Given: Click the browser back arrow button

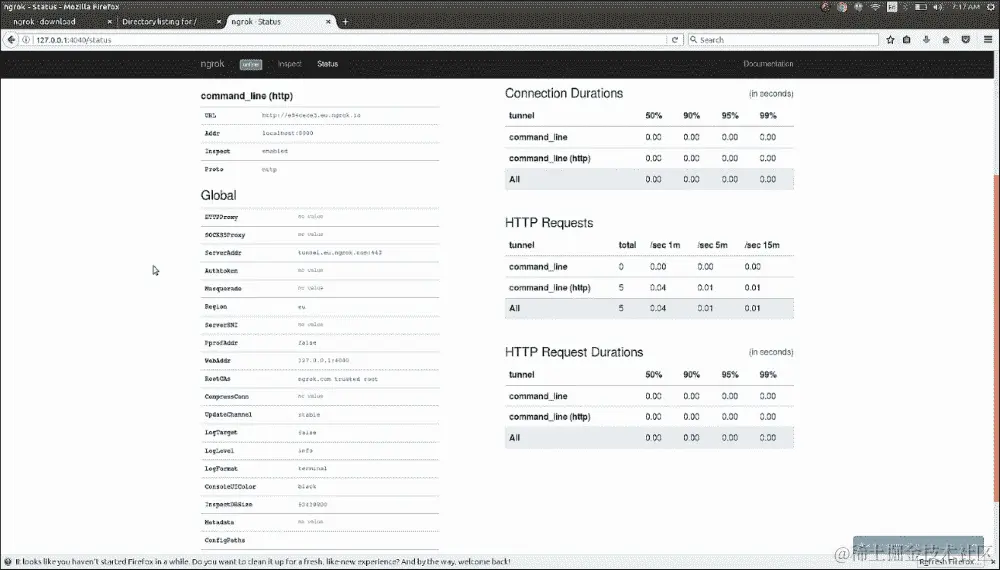Looking at the screenshot, I should click(11, 40).
